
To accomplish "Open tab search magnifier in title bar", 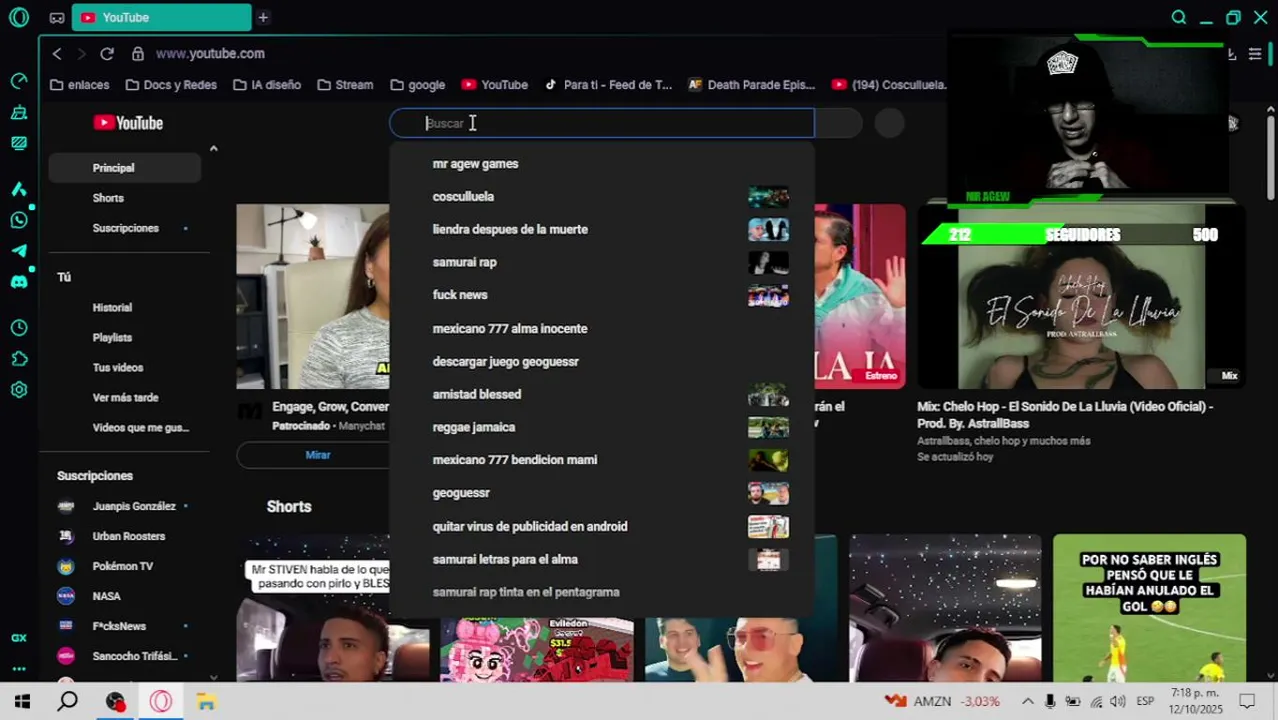I will (1179, 17).
